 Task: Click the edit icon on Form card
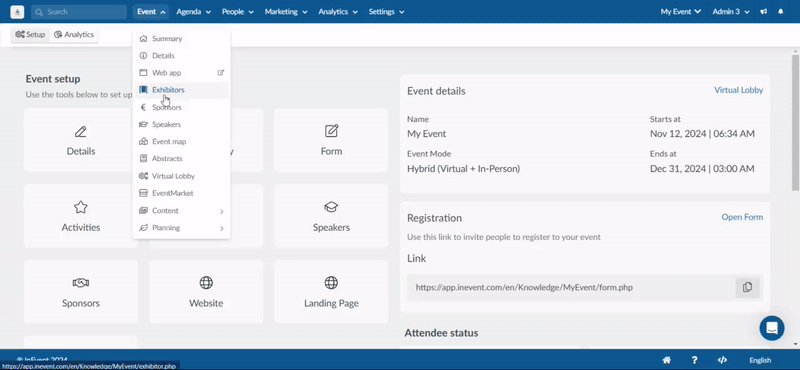331,131
